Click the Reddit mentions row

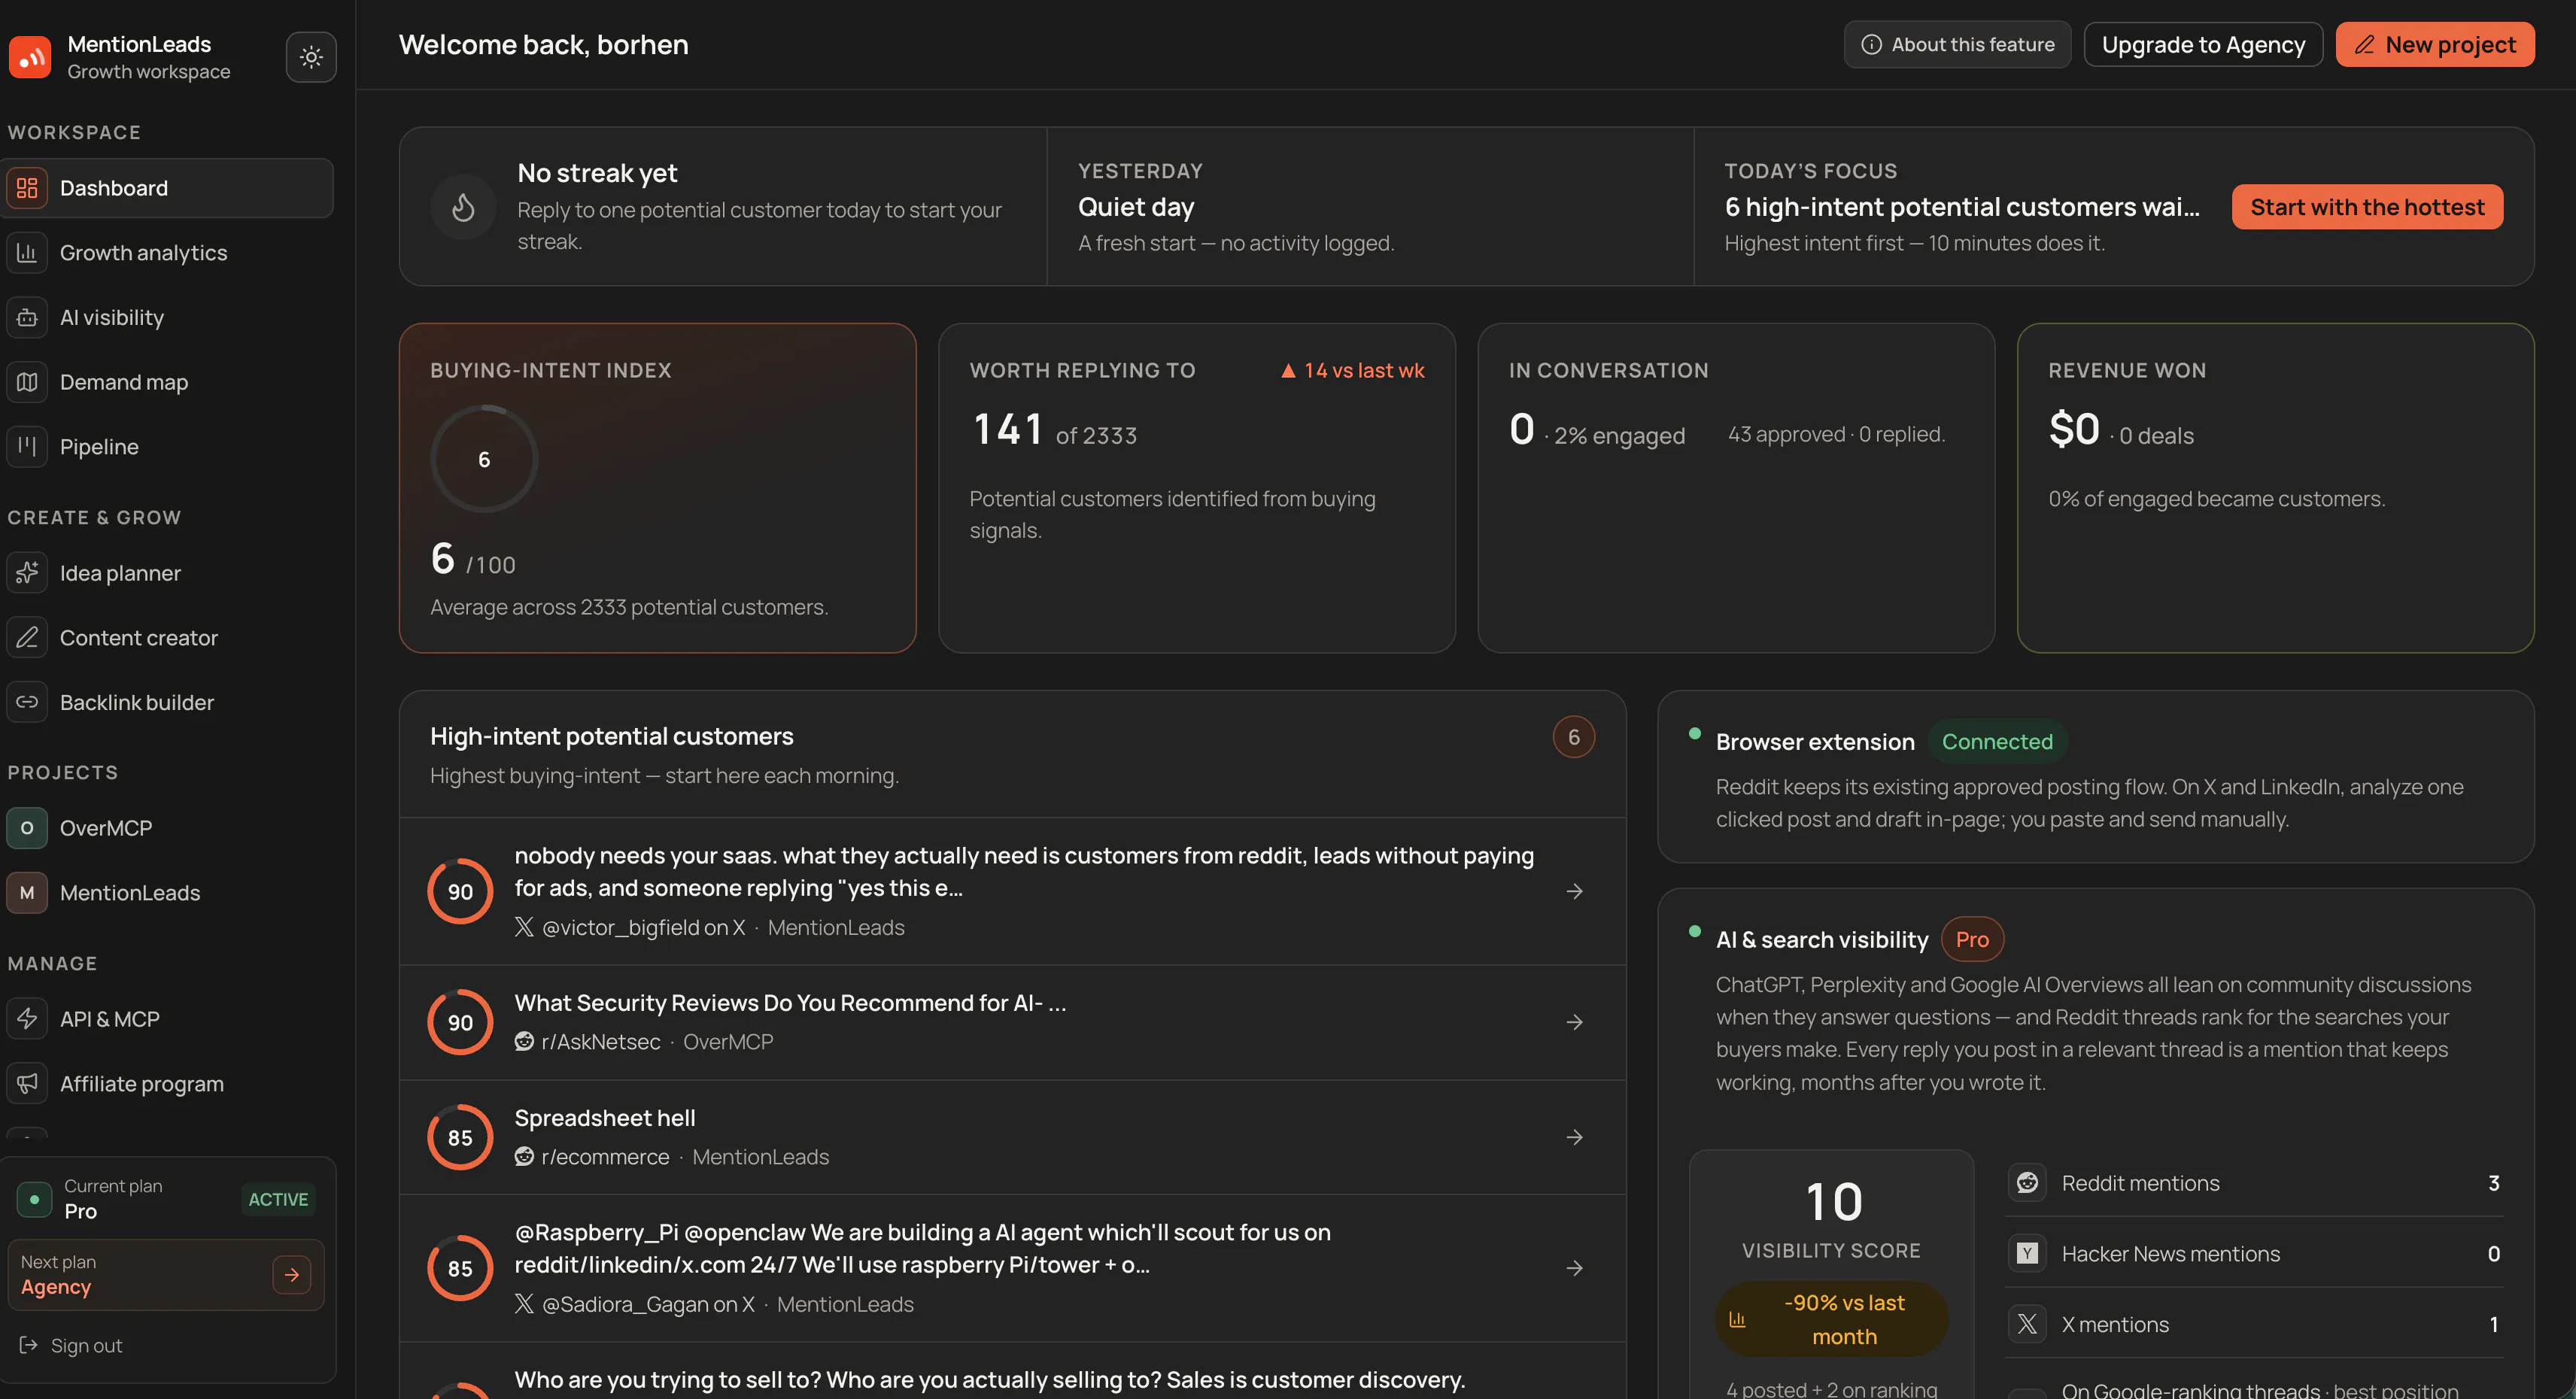2254,1183
